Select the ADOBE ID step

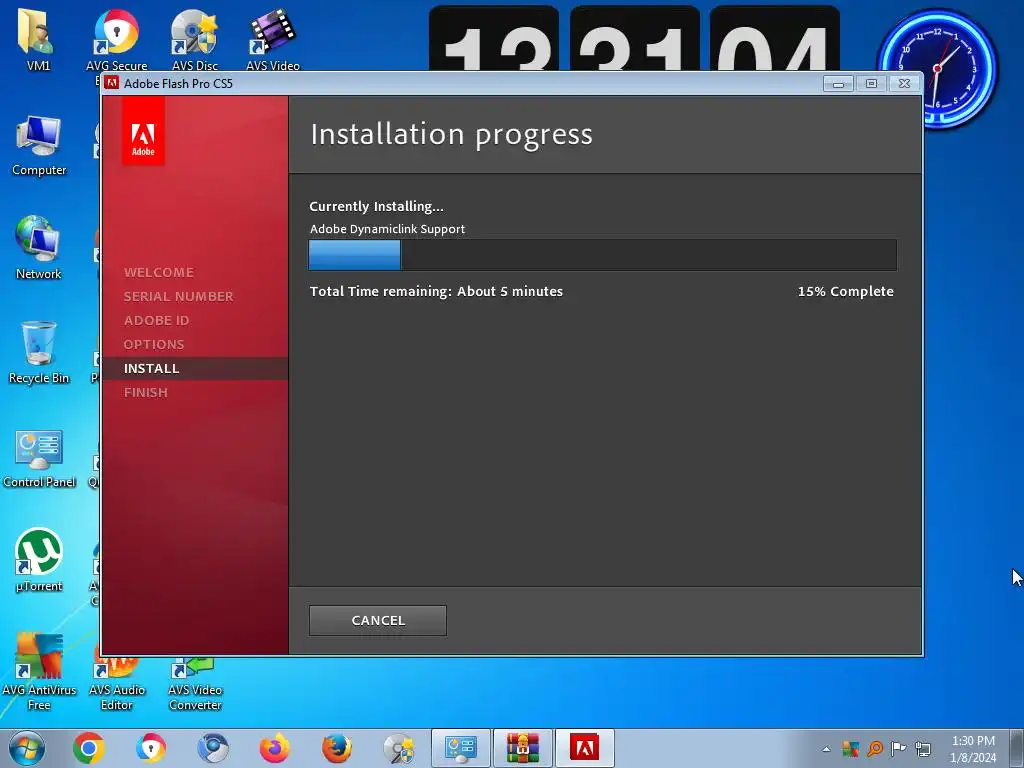(156, 321)
